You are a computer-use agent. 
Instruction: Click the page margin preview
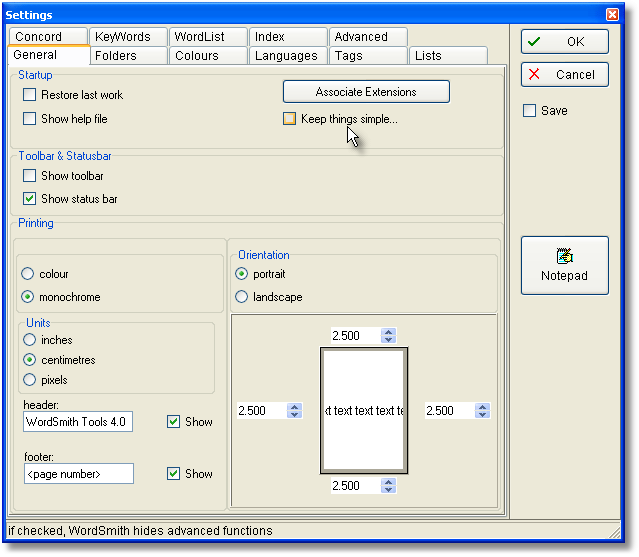point(364,410)
